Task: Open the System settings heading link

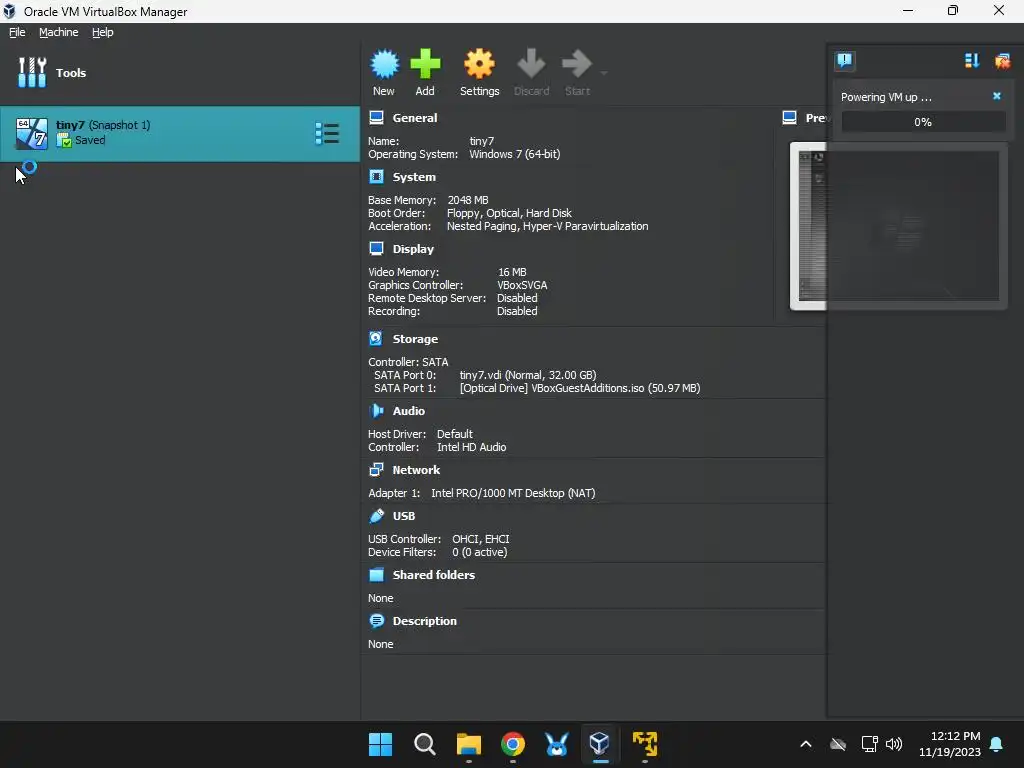Action: click(414, 177)
